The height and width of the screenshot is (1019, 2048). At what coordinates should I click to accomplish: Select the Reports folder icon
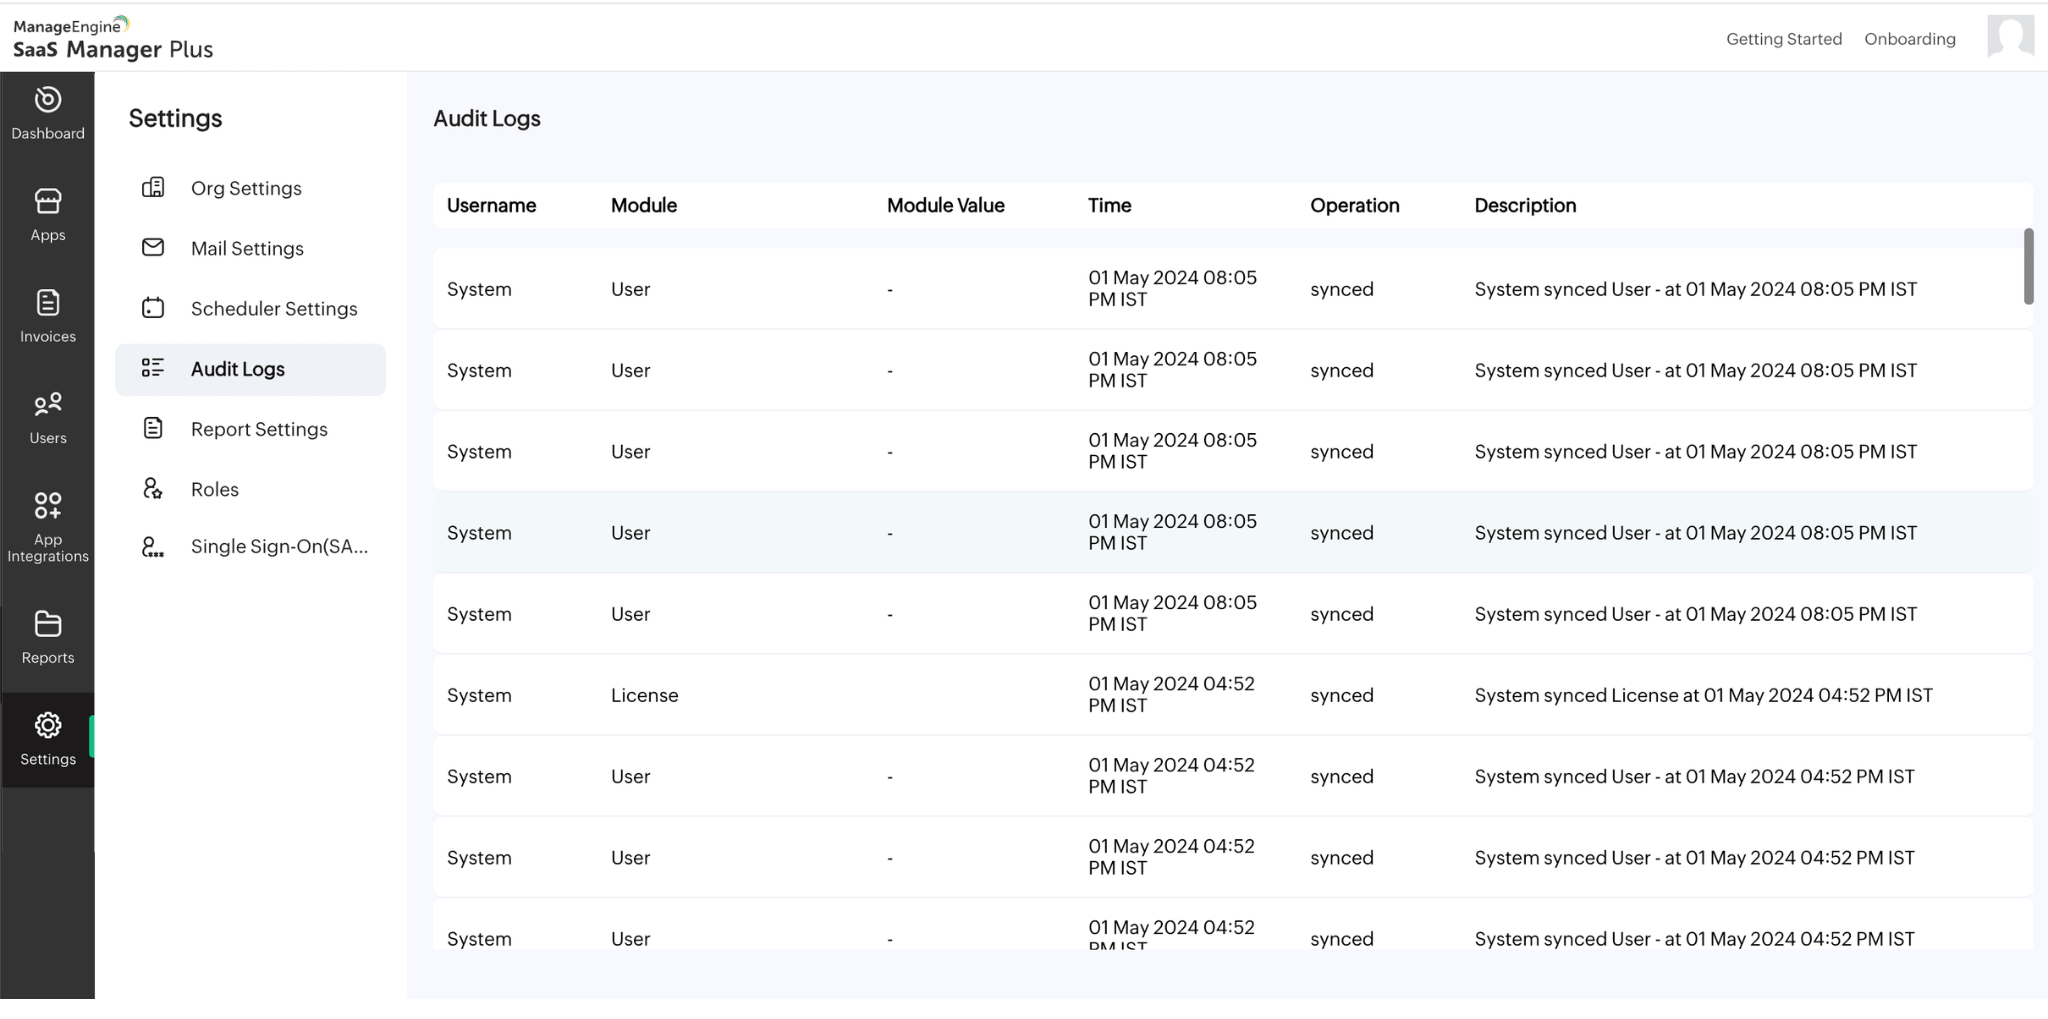(47, 636)
